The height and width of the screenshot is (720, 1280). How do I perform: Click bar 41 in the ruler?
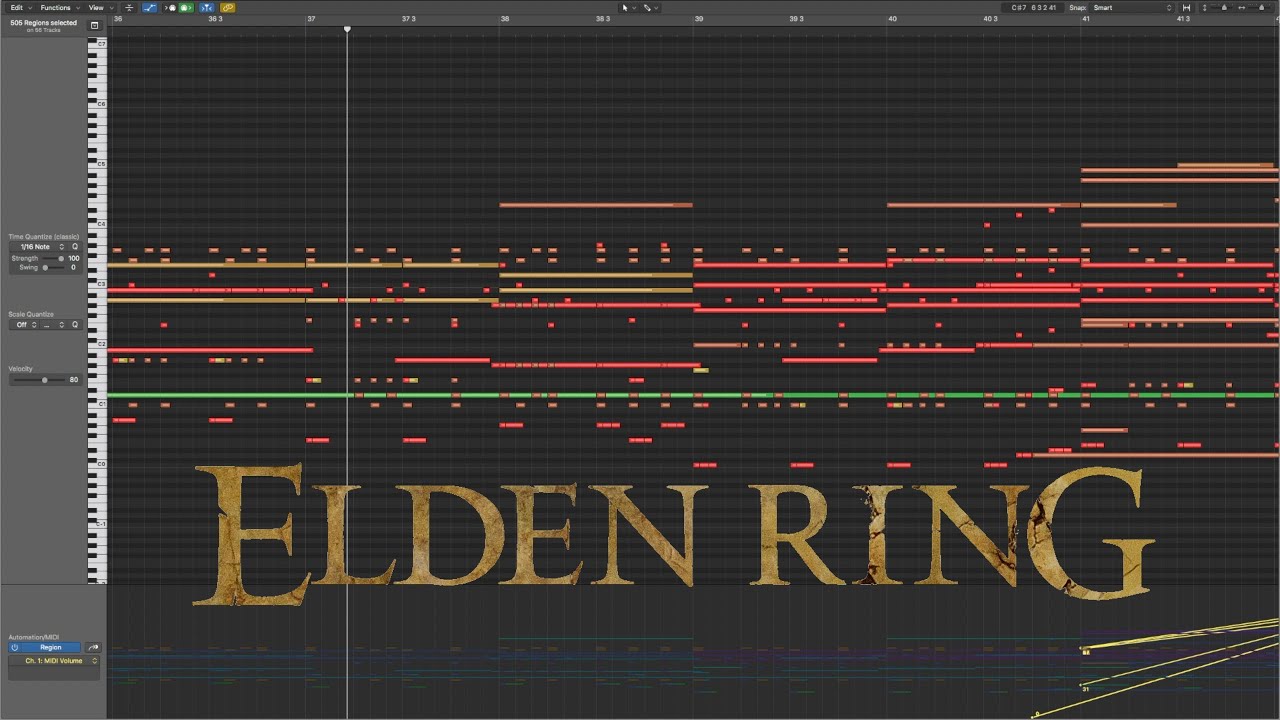coord(1085,19)
